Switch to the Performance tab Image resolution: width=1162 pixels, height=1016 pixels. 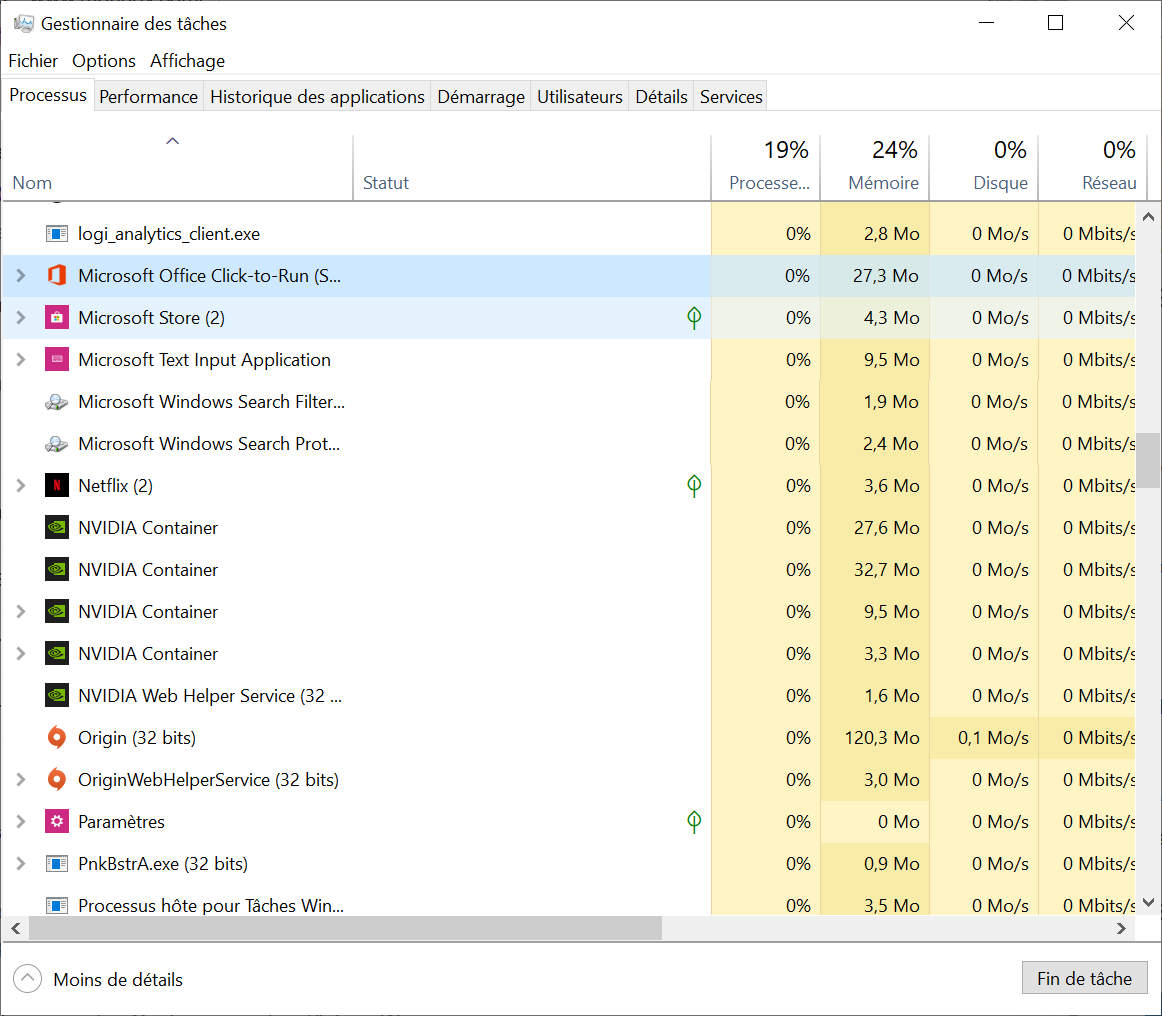pos(148,97)
